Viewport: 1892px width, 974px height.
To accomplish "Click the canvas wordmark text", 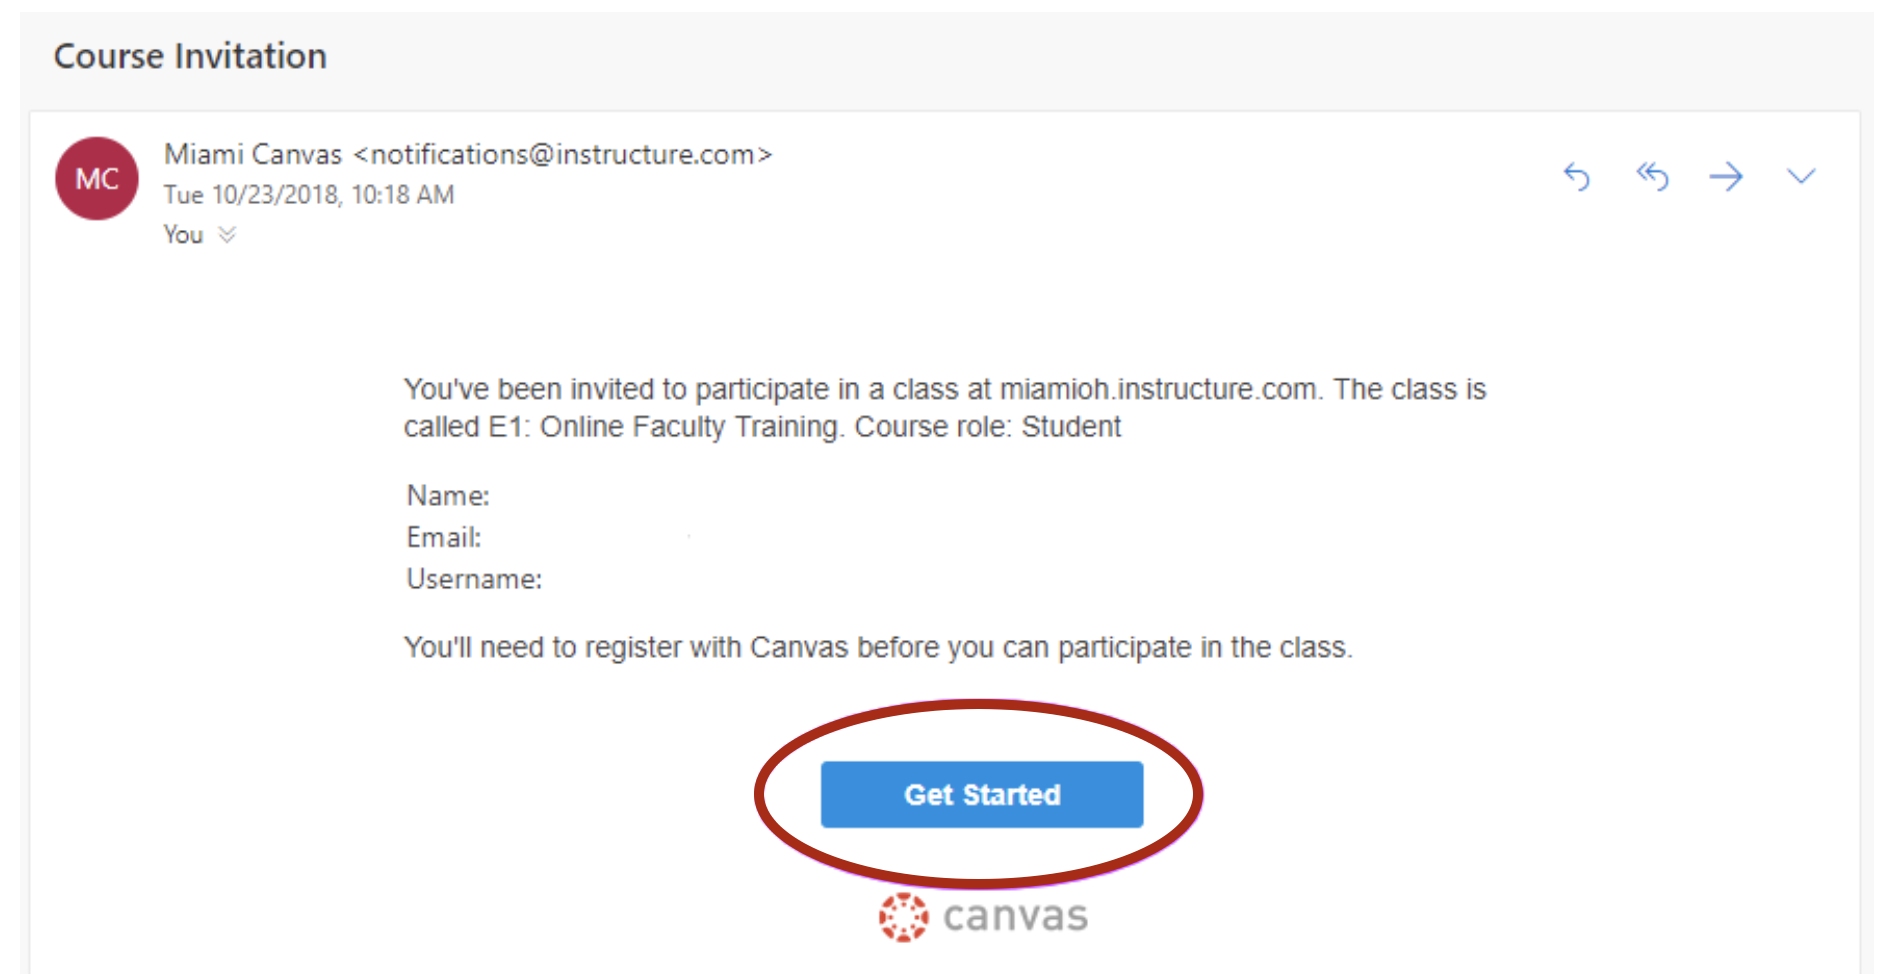I will pyautogui.click(x=1015, y=916).
